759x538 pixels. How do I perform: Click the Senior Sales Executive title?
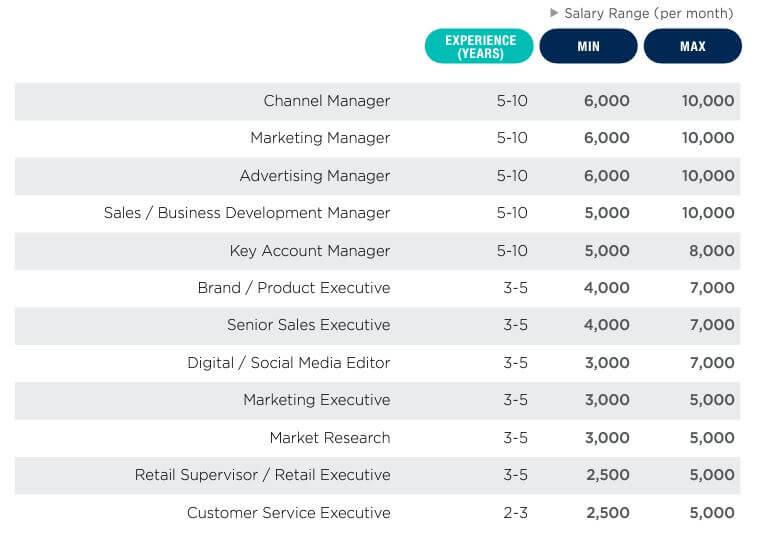click(308, 325)
